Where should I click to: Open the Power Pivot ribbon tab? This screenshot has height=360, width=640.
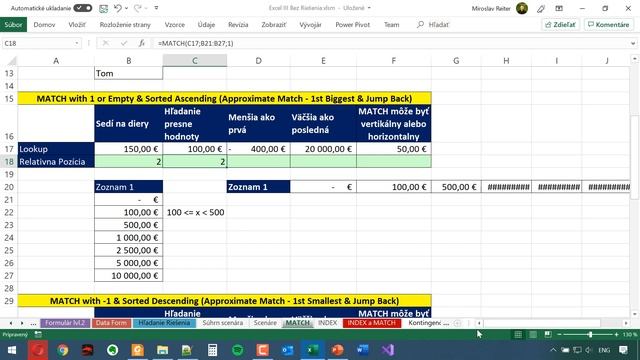tap(352, 24)
